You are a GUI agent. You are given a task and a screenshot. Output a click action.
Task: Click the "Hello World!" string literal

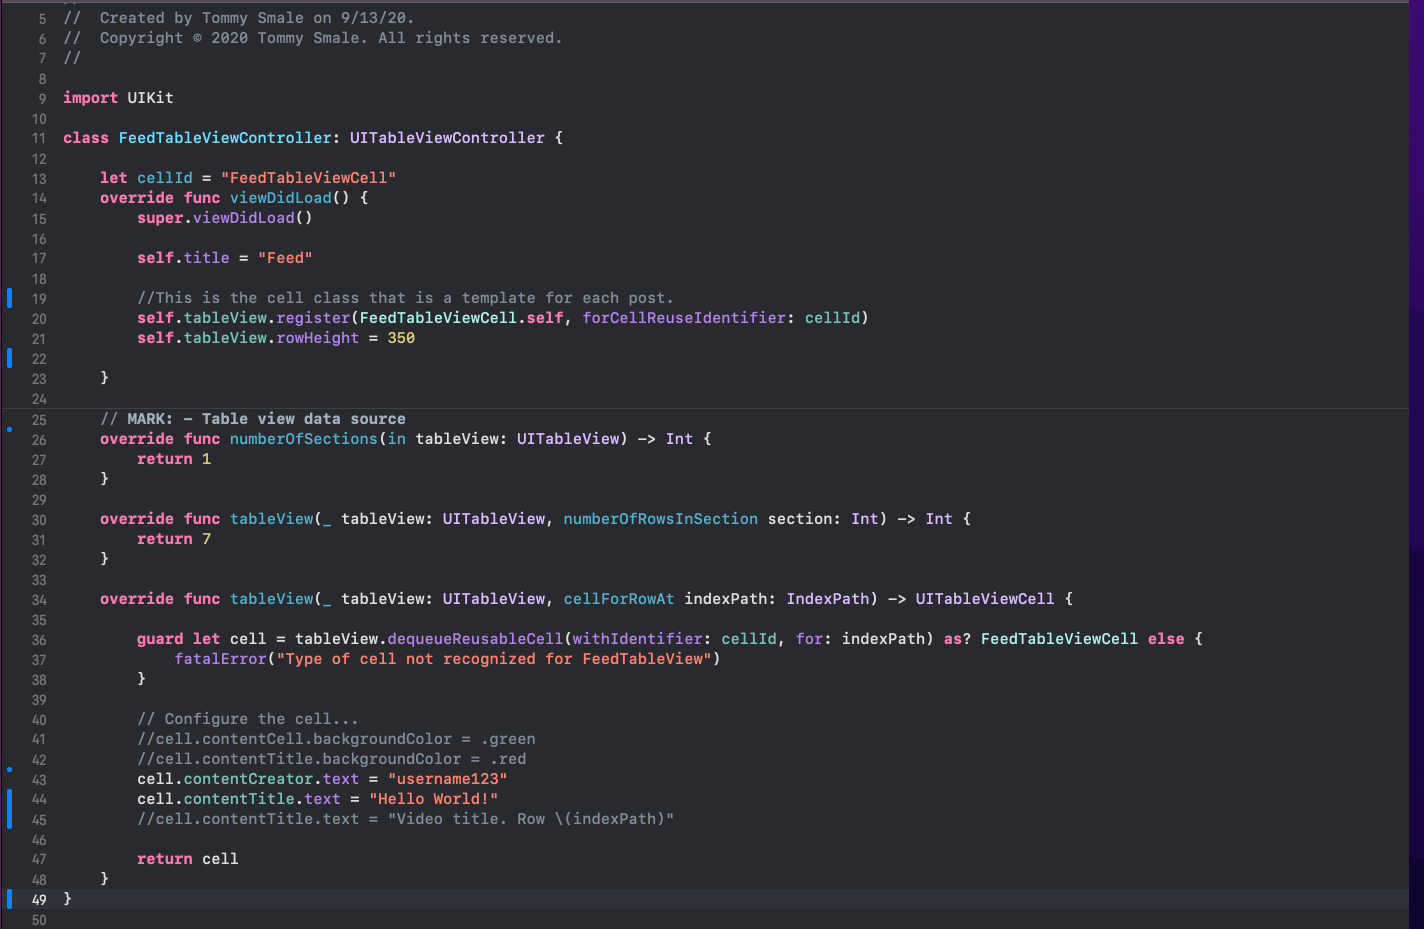coord(435,798)
